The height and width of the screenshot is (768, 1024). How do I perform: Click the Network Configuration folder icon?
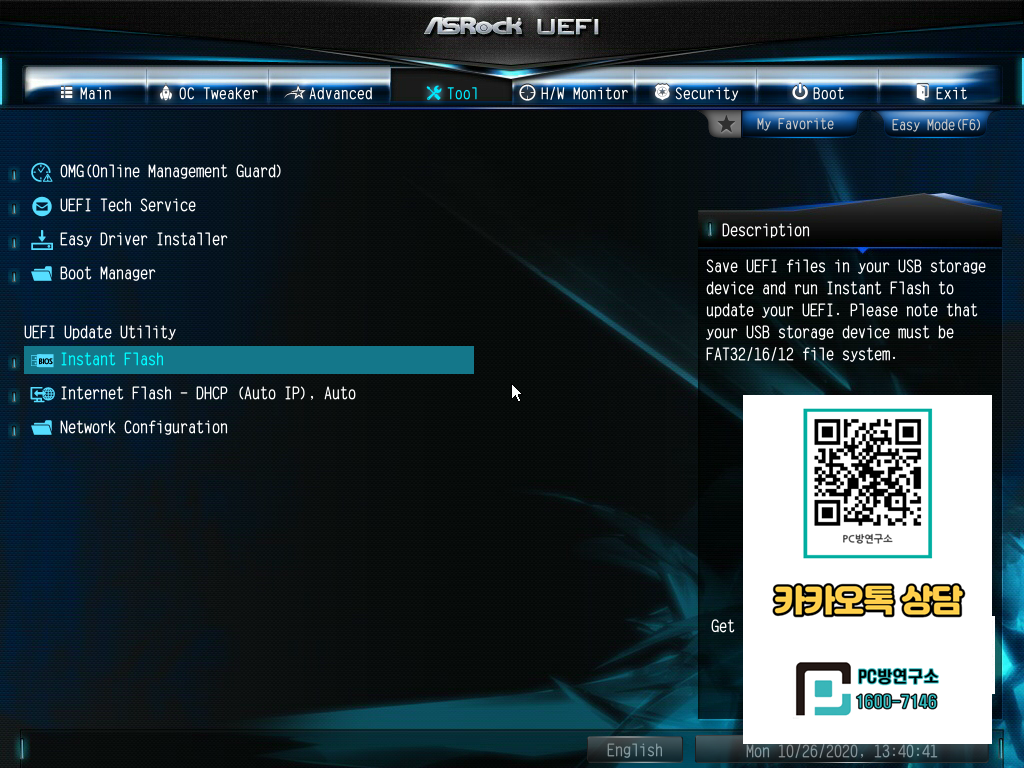click(x=42, y=428)
